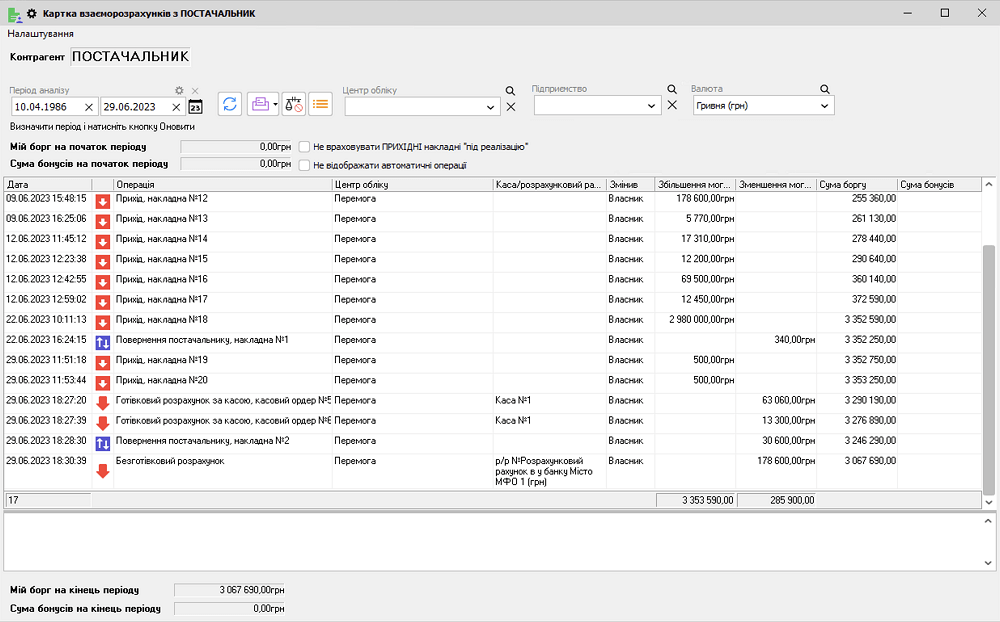Open the print button dropdown arrow

coord(275,104)
